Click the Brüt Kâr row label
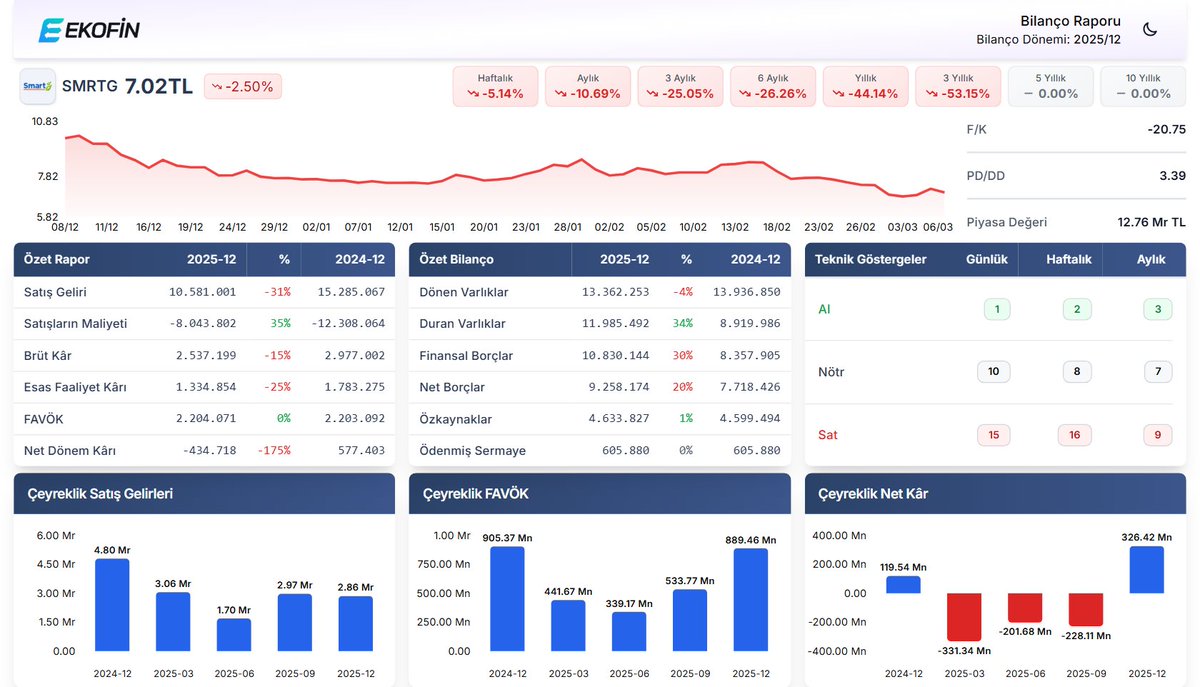 point(48,355)
